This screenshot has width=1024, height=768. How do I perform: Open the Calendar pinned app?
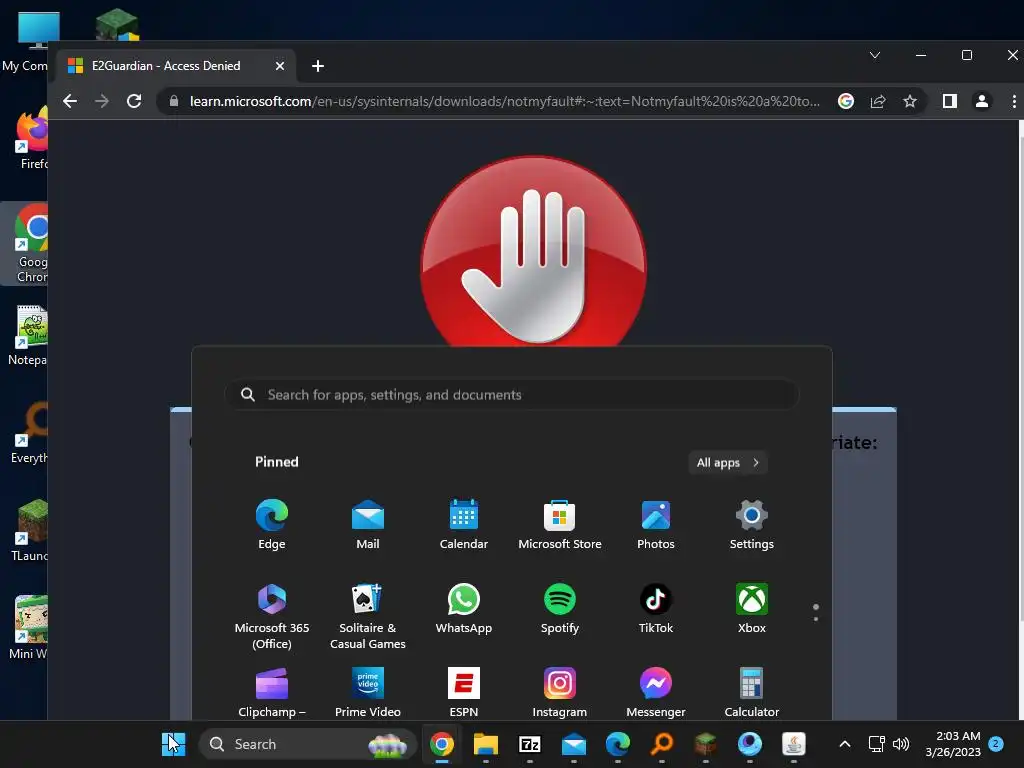click(464, 525)
